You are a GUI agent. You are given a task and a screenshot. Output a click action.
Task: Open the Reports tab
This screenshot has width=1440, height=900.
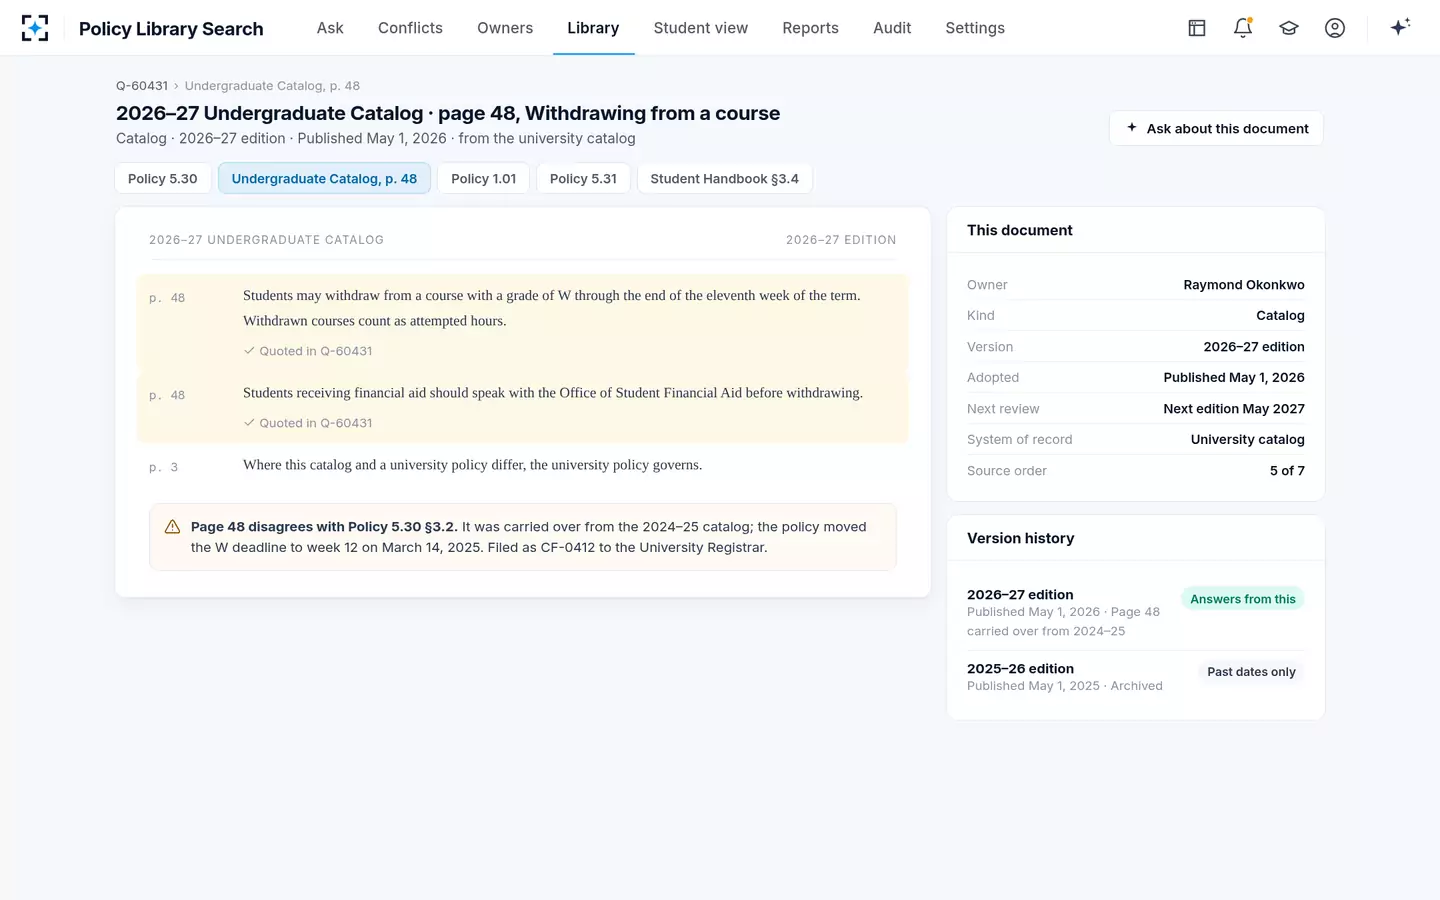coord(810,28)
